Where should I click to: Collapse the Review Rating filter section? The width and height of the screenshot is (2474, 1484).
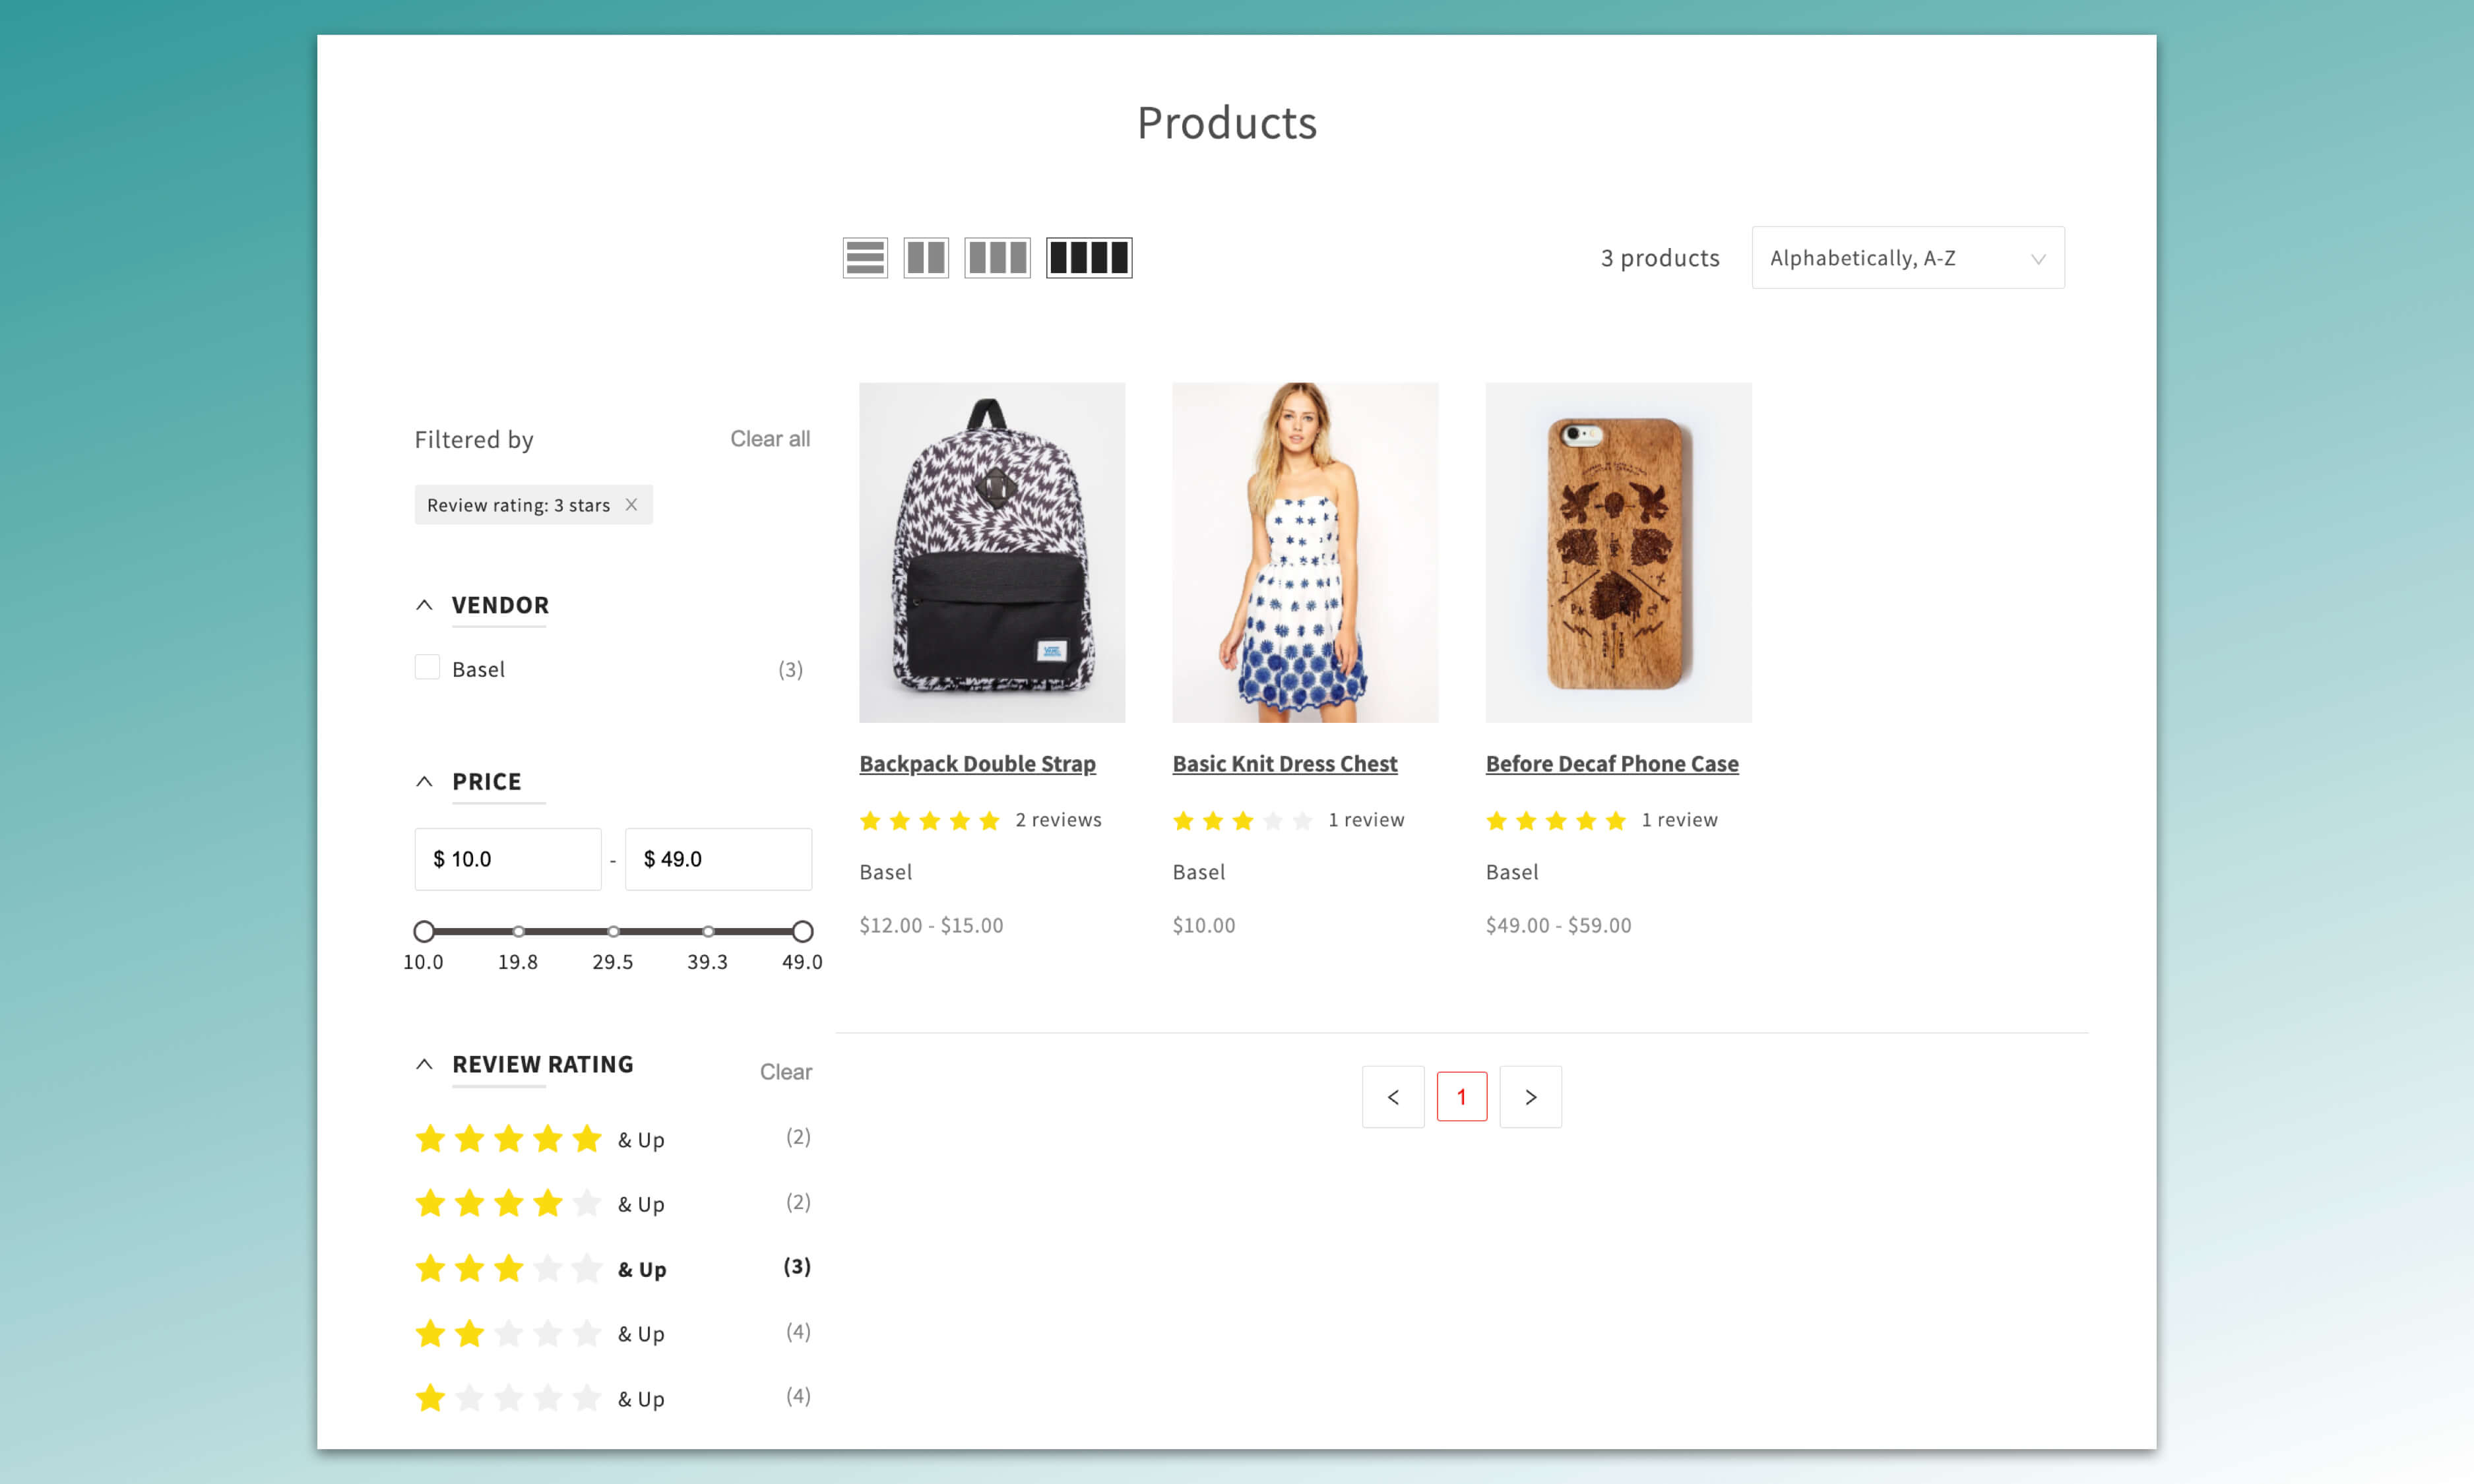pos(424,1064)
